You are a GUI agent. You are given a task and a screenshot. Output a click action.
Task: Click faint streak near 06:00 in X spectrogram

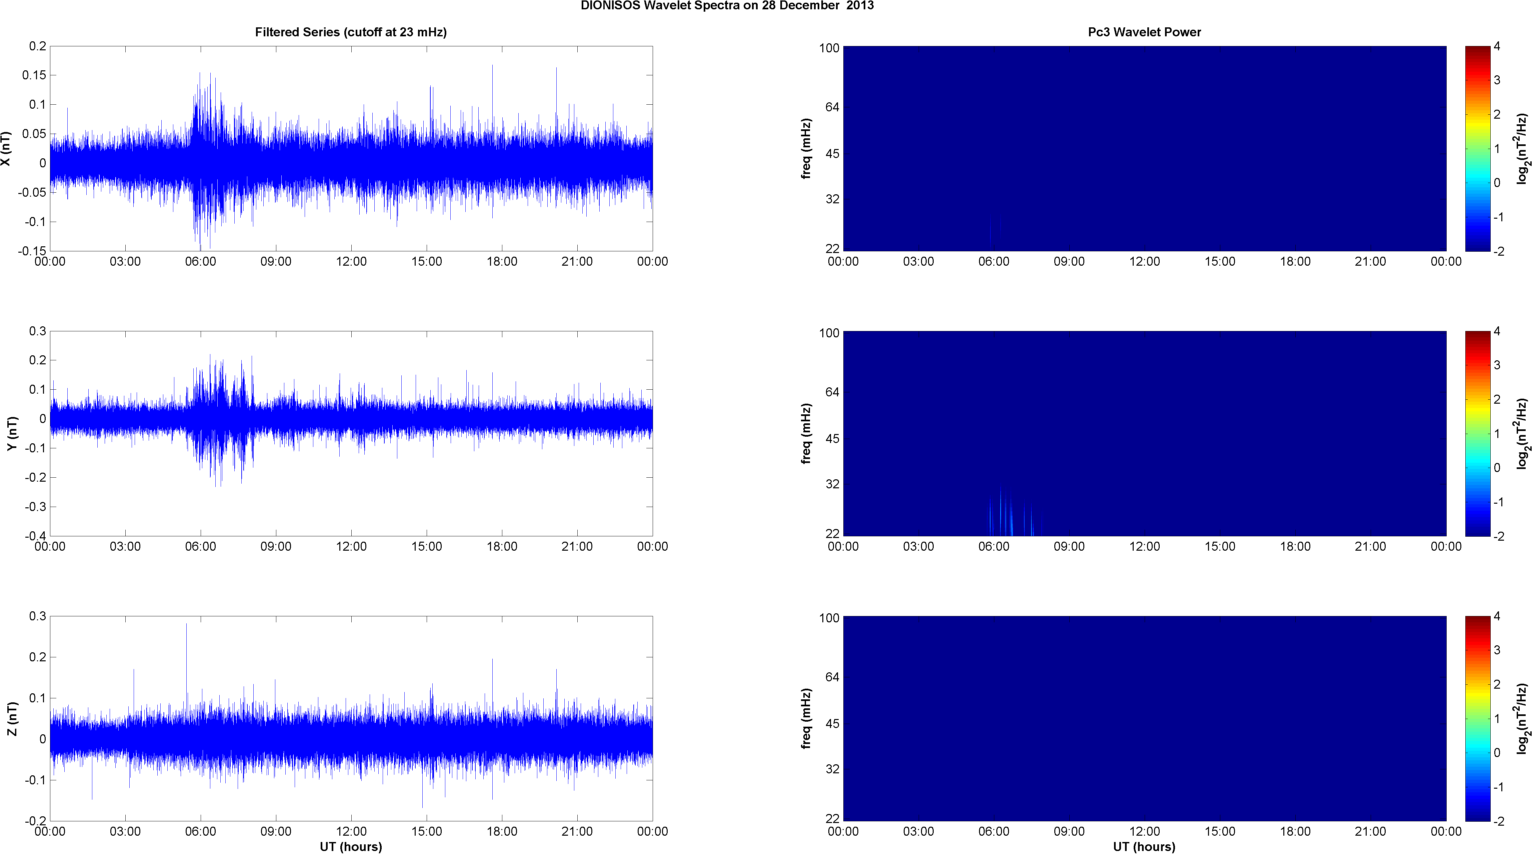coord(993,233)
